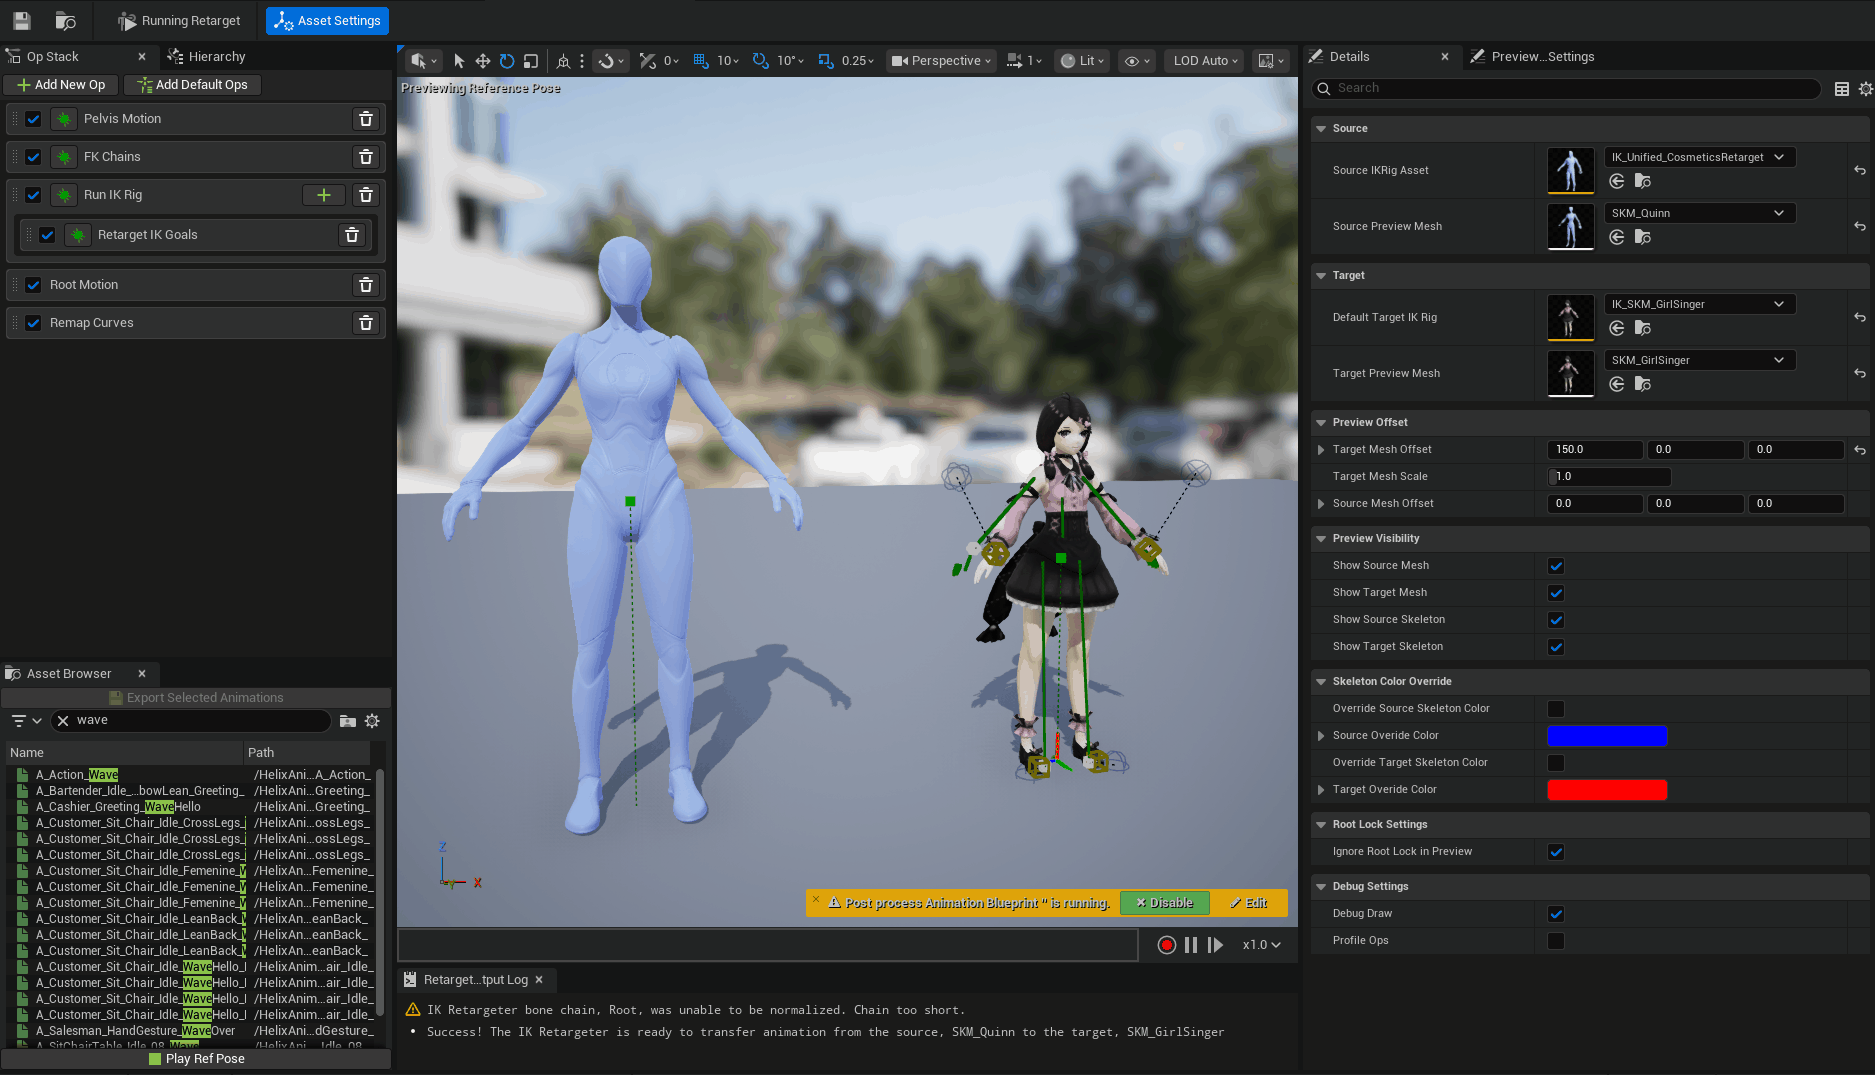Image resolution: width=1875 pixels, height=1075 pixels.
Task: Browse to Source IKRig Asset in content browser
Action: 1643,181
